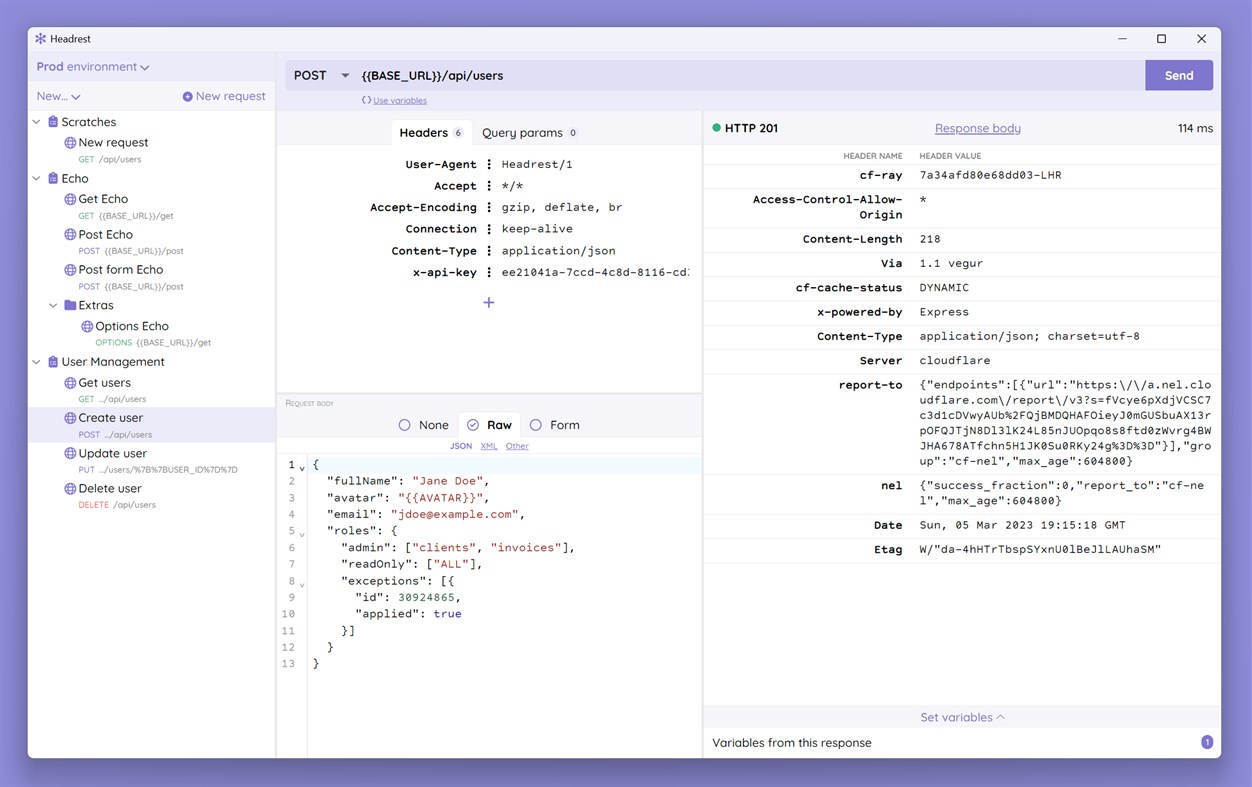The image size is (1252, 787).
Task: Collapse the Set variables panel
Action: [962, 717]
